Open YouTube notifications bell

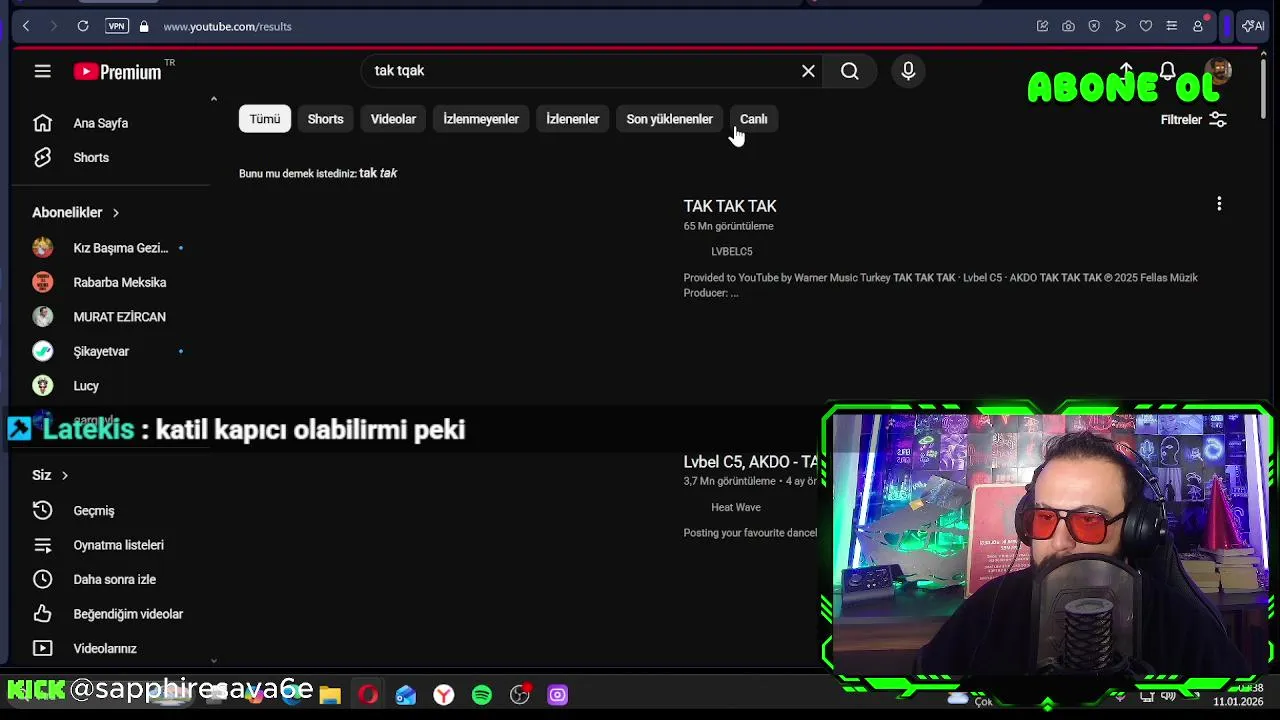1167,71
